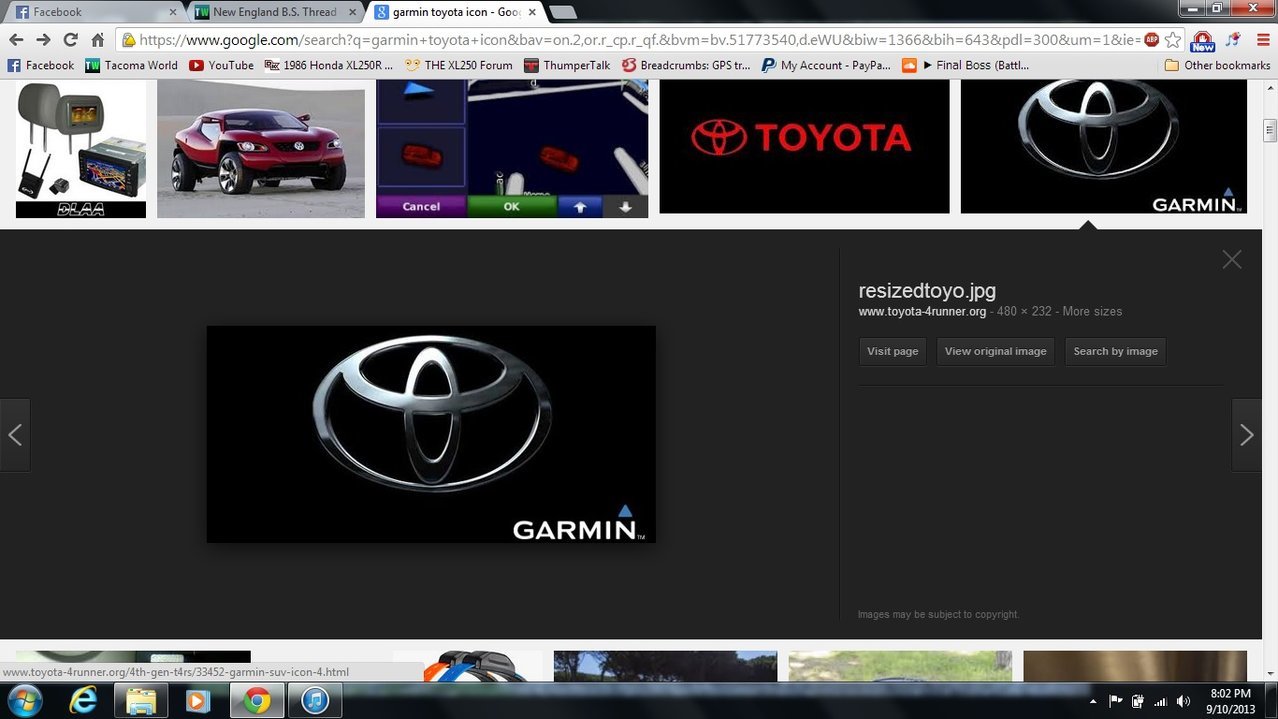This screenshot has height=719, width=1278.
Task: Open the Chrome menu hamburger icon
Action: click(x=1263, y=40)
